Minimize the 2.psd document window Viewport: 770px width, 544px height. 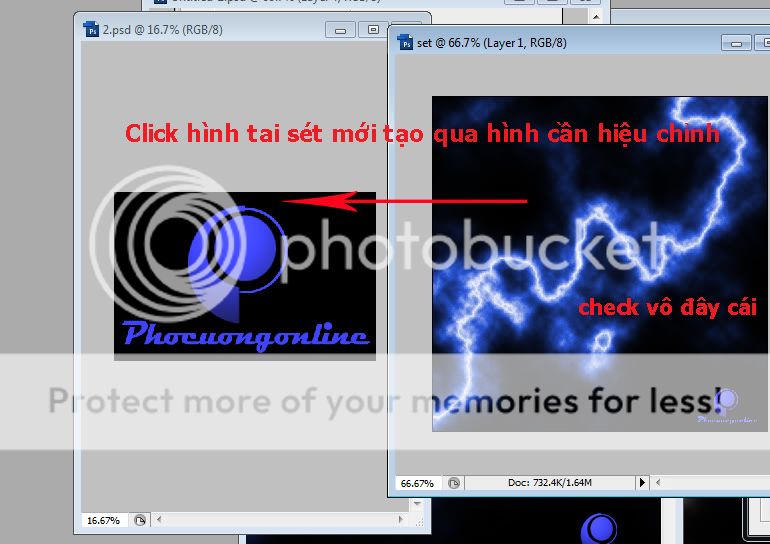(x=340, y=30)
